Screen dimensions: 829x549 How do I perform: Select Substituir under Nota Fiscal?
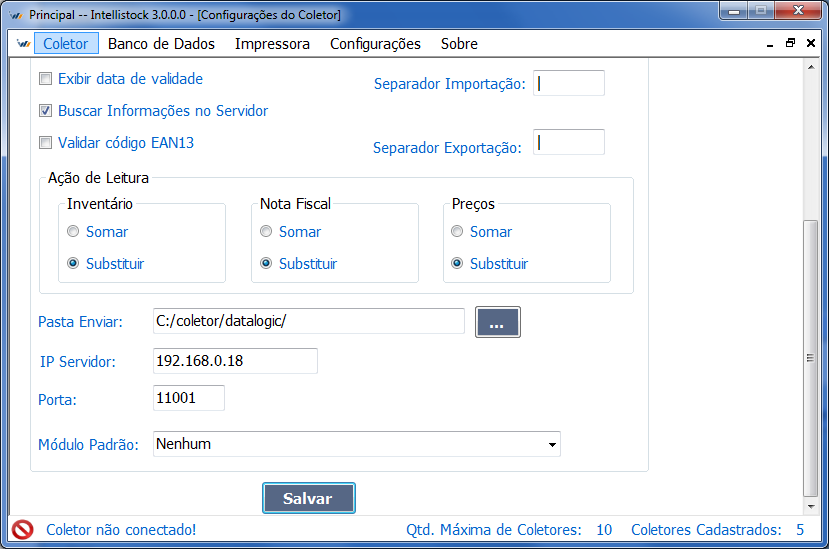(266, 263)
